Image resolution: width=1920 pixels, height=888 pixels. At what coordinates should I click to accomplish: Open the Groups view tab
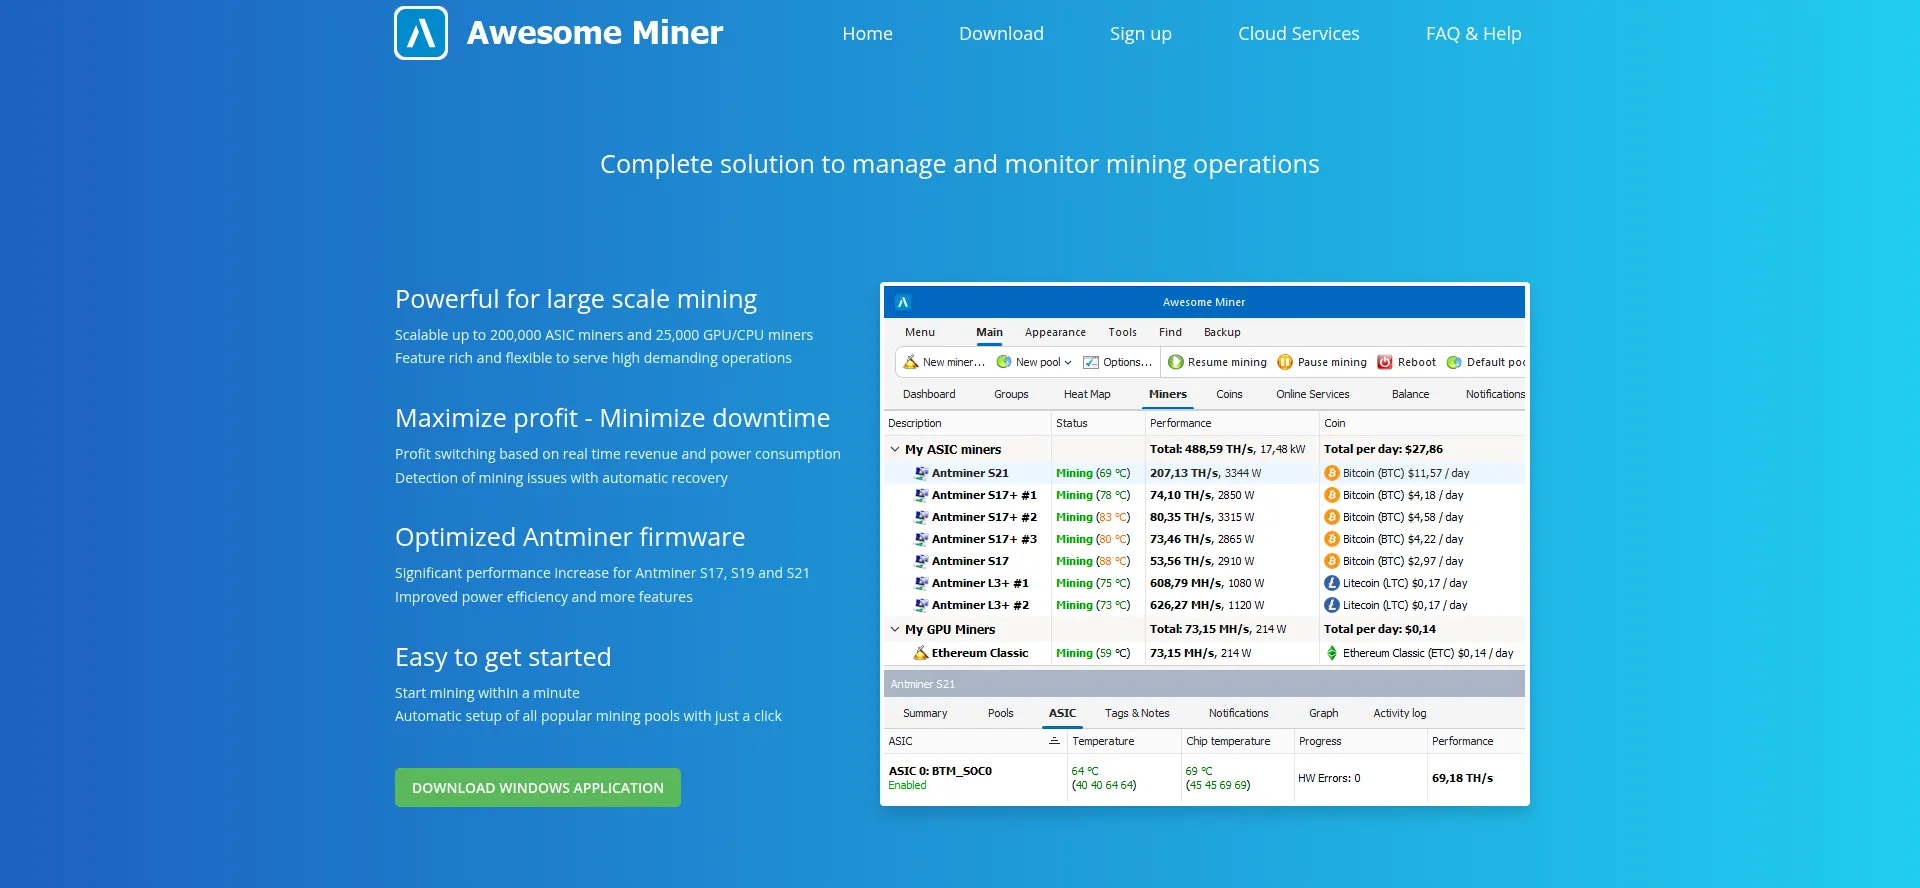[x=1011, y=394]
